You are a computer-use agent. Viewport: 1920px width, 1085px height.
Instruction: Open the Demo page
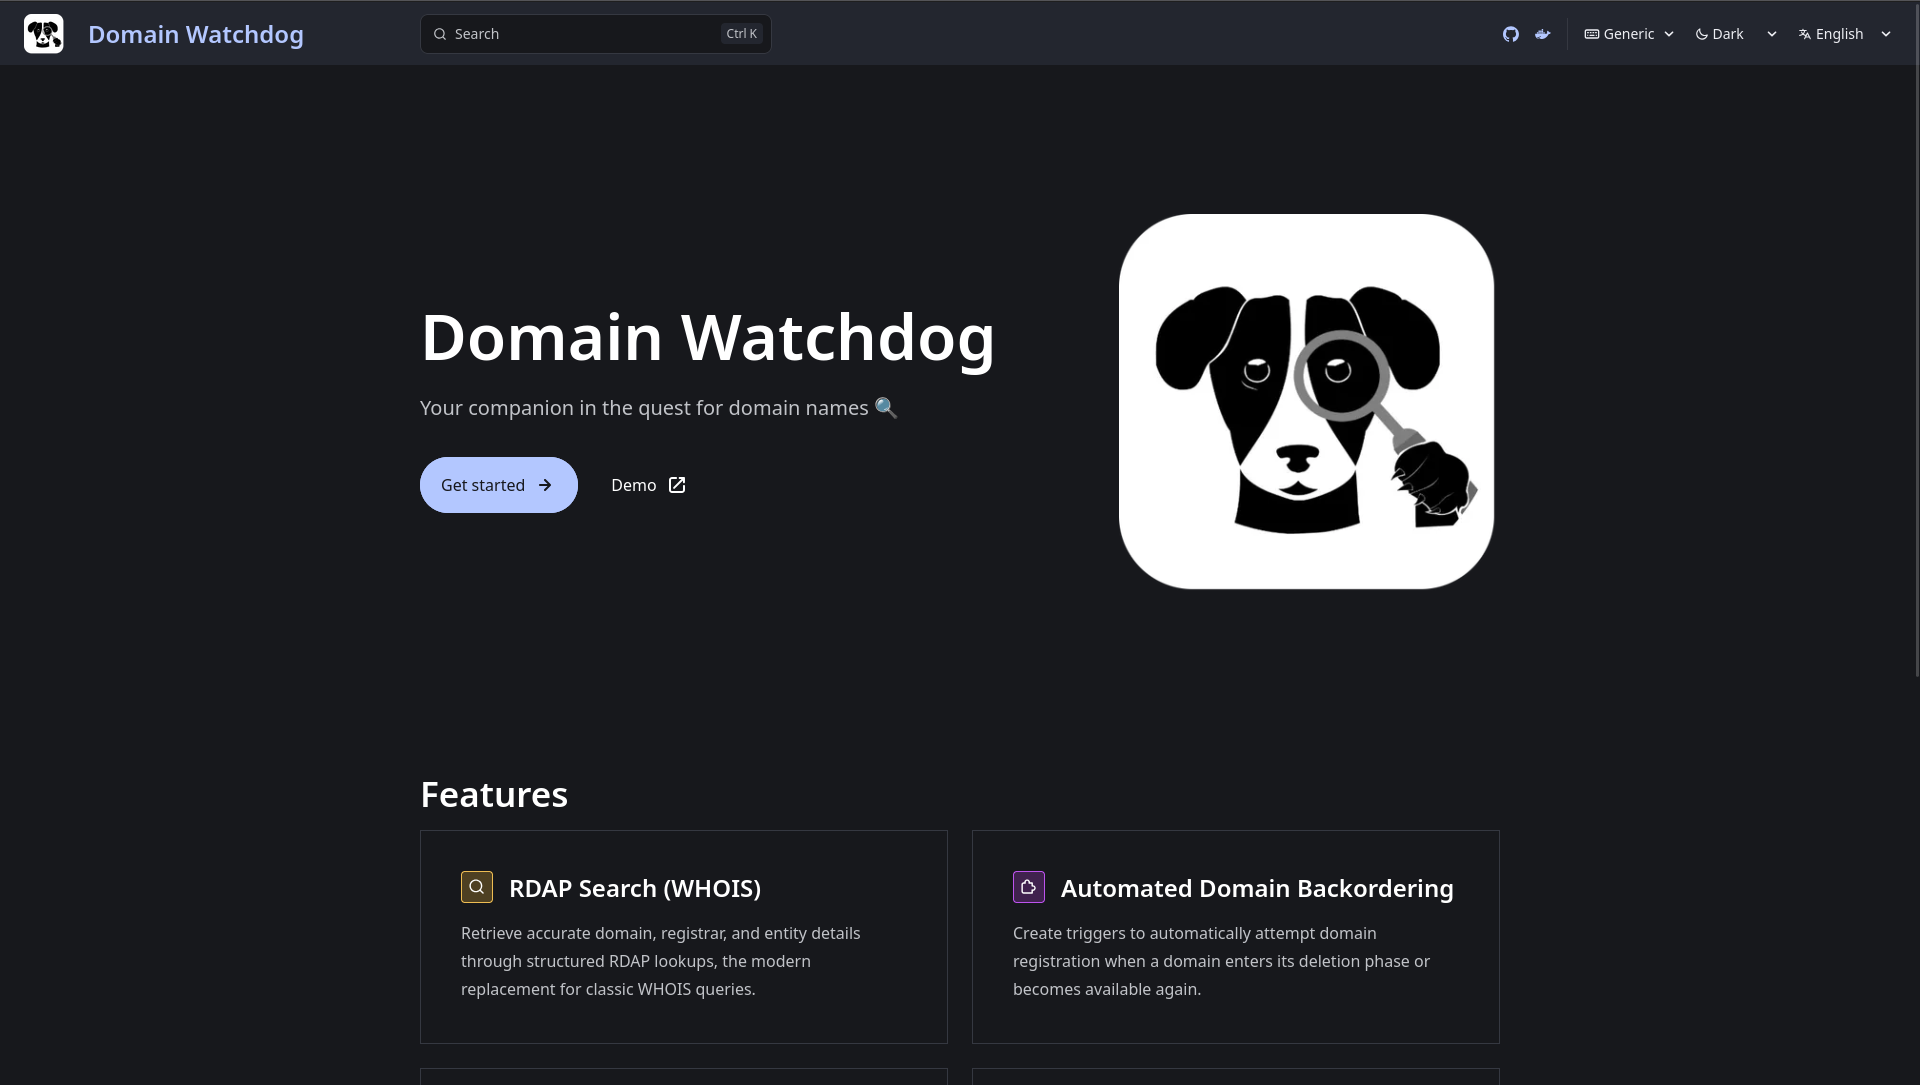633,485
